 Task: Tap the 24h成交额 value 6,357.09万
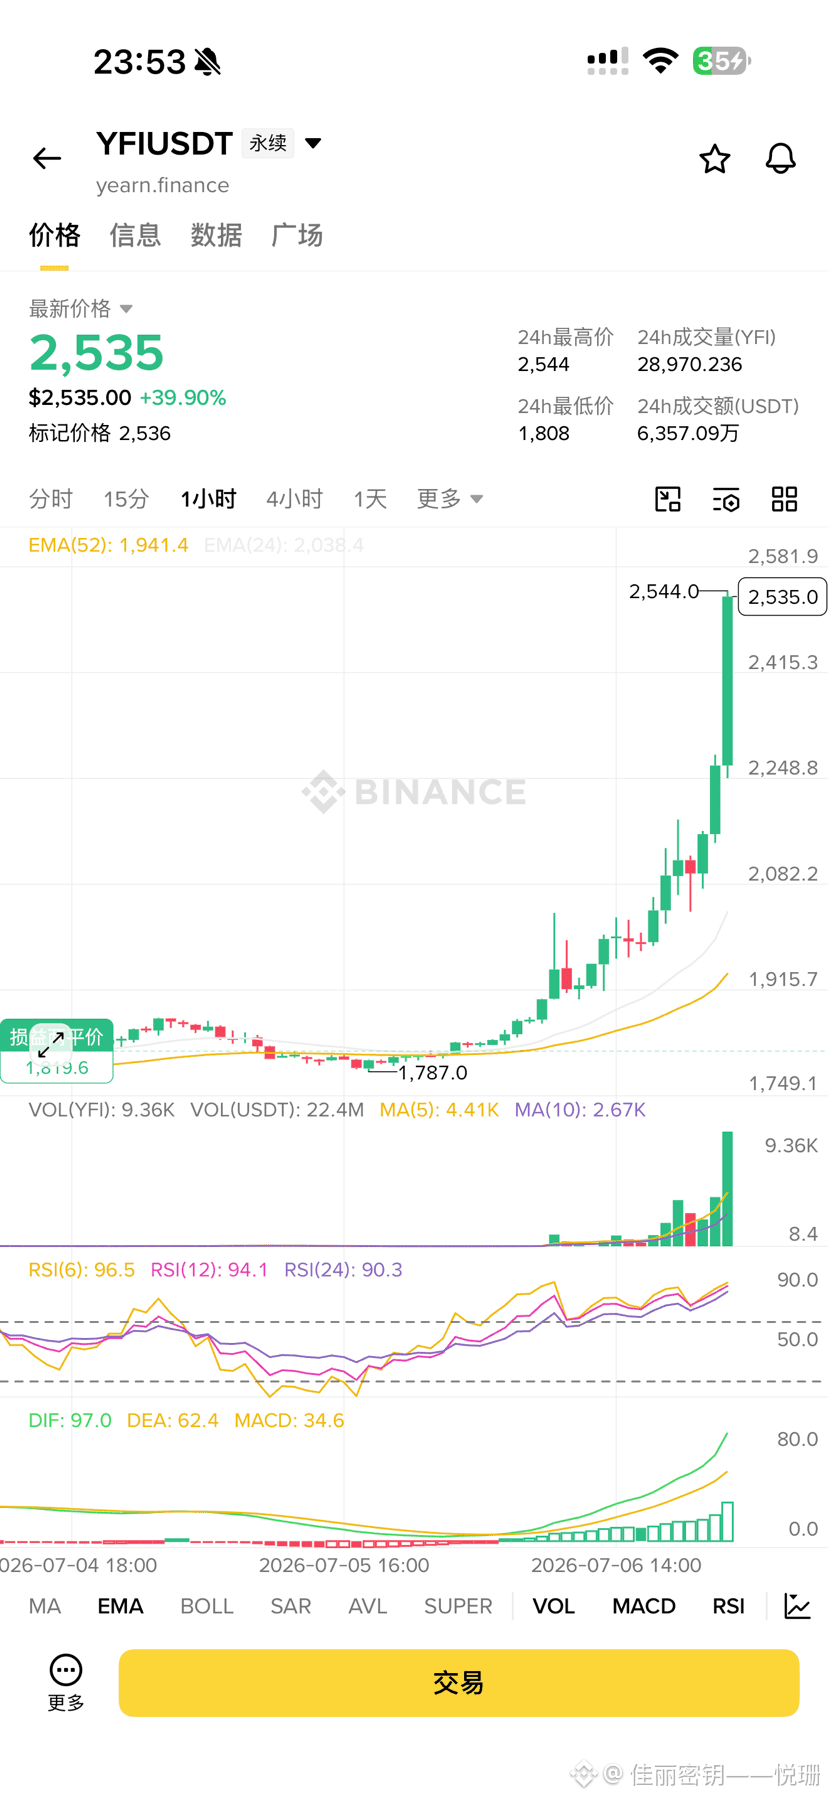point(688,433)
